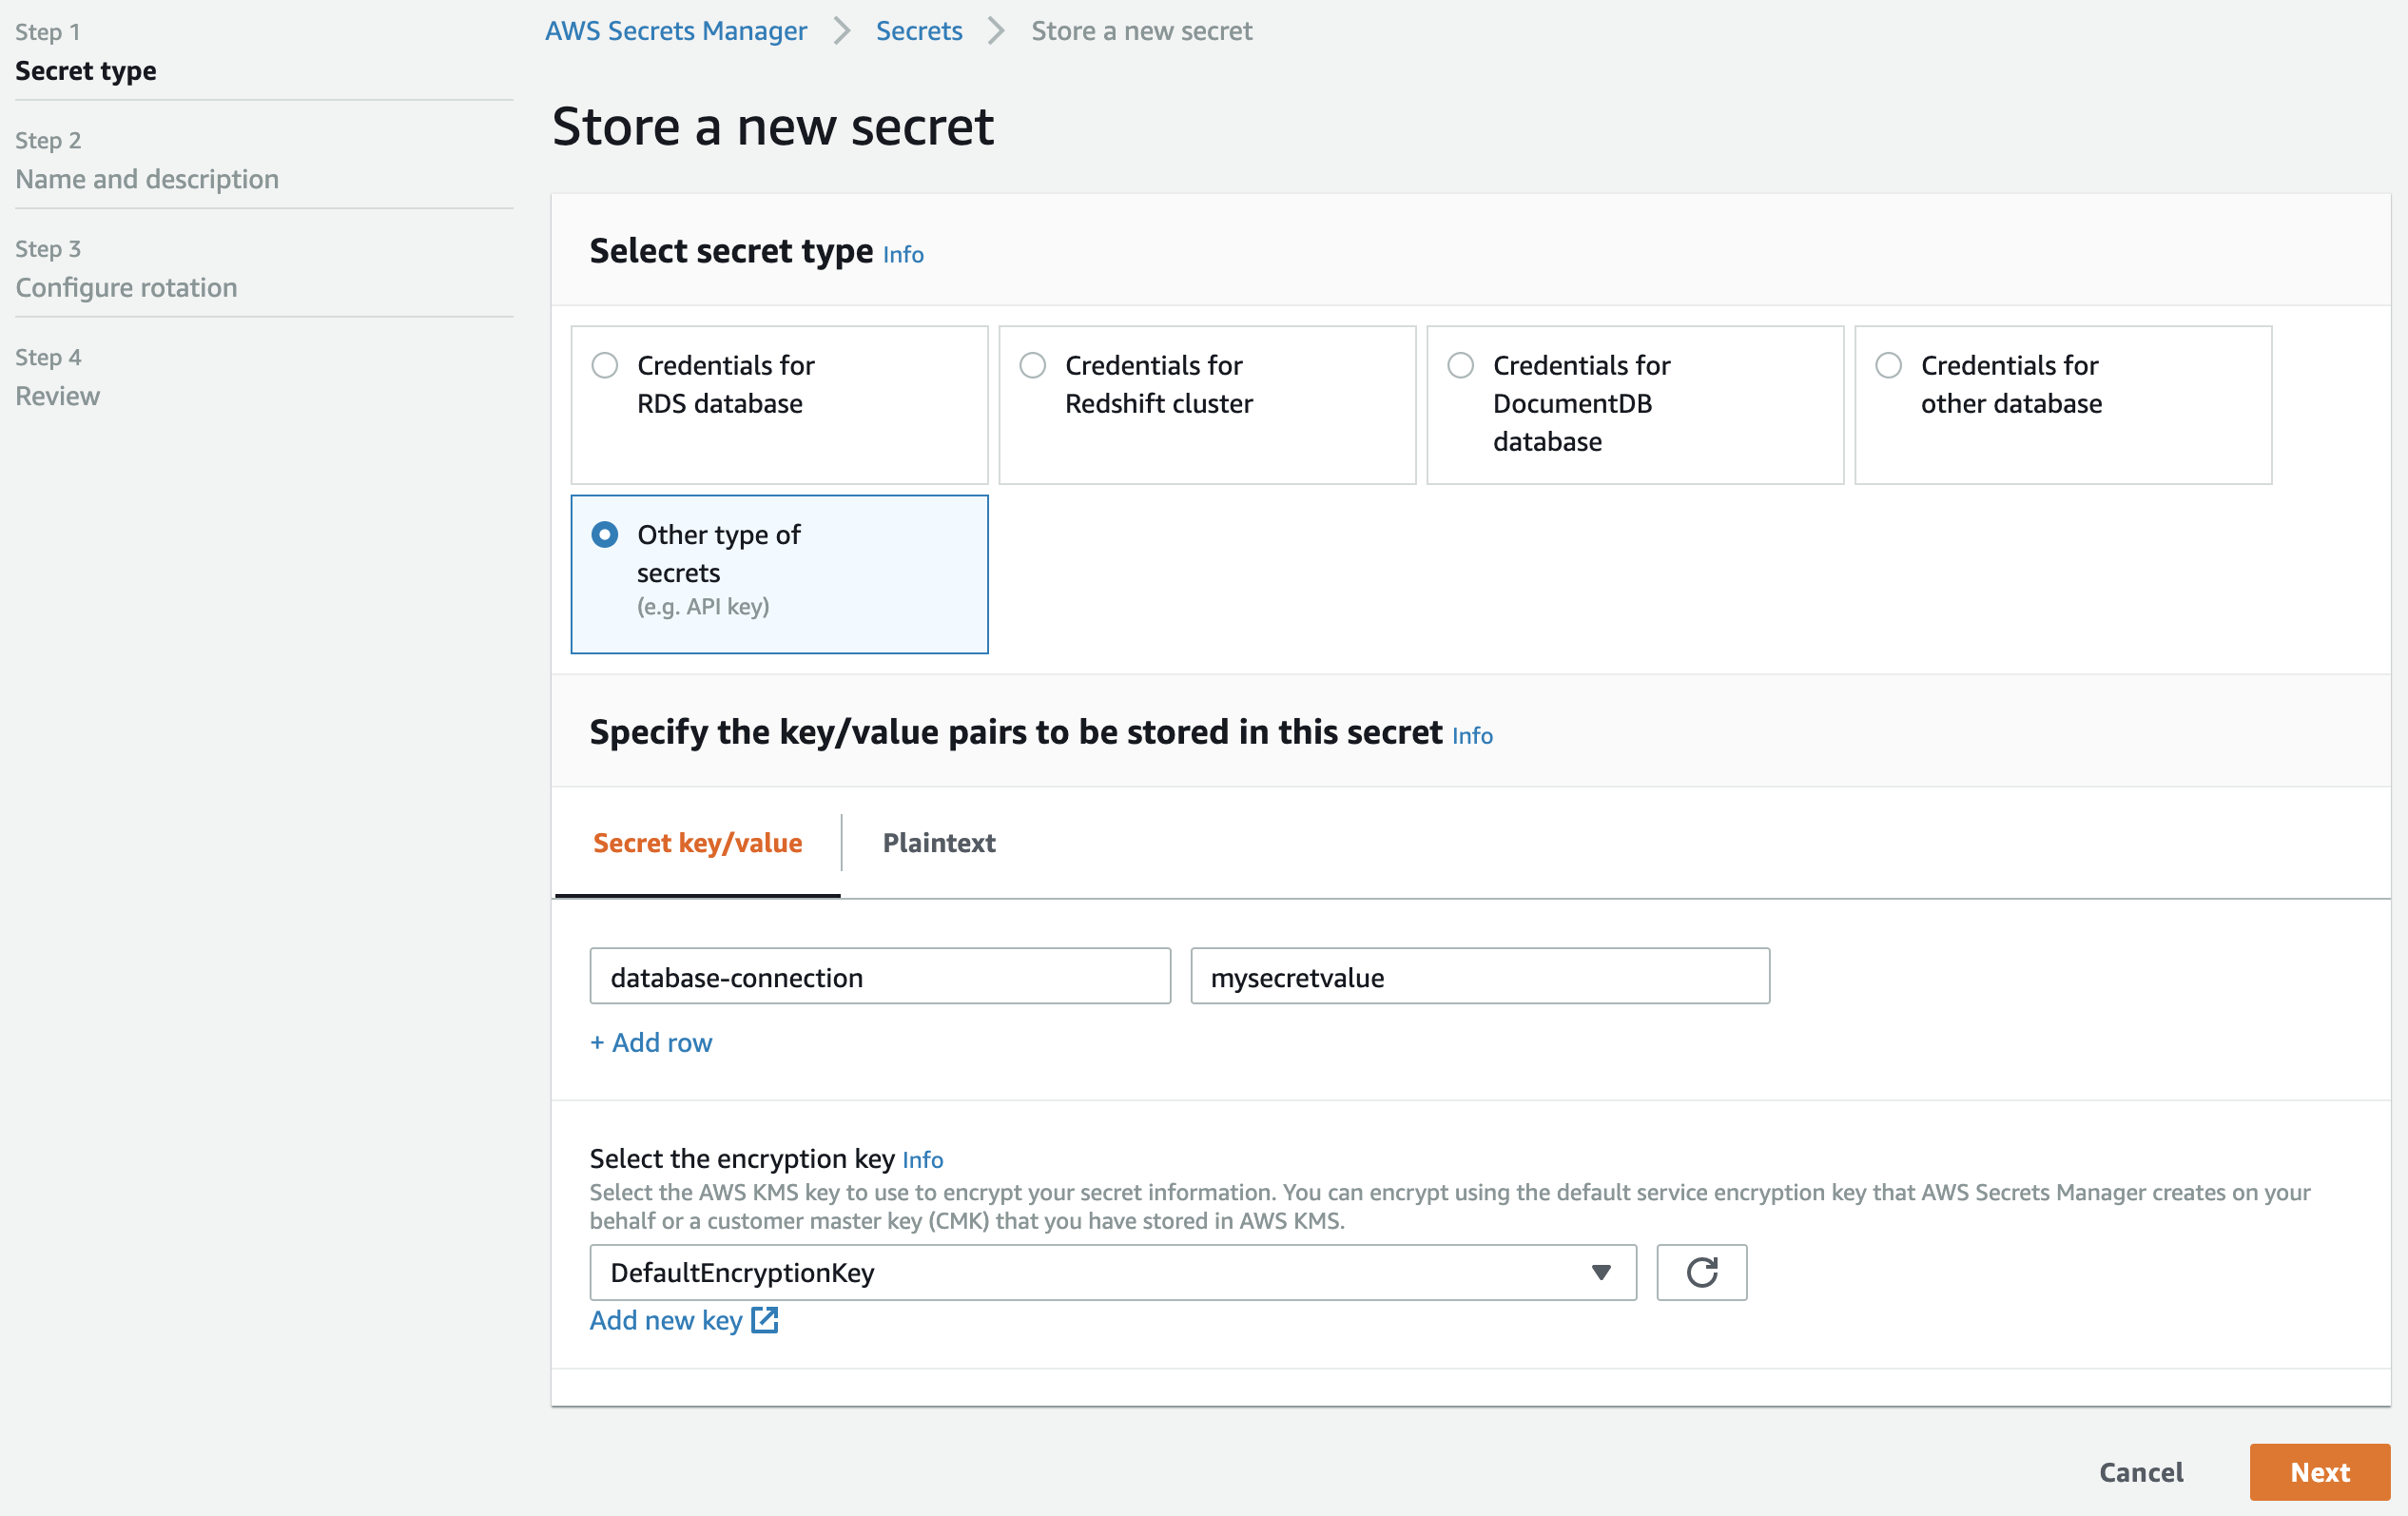This screenshot has width=2408, height=1516.
Task: Select Credentials for Redshift cluster radio
Action: [x=1033, y=365]
